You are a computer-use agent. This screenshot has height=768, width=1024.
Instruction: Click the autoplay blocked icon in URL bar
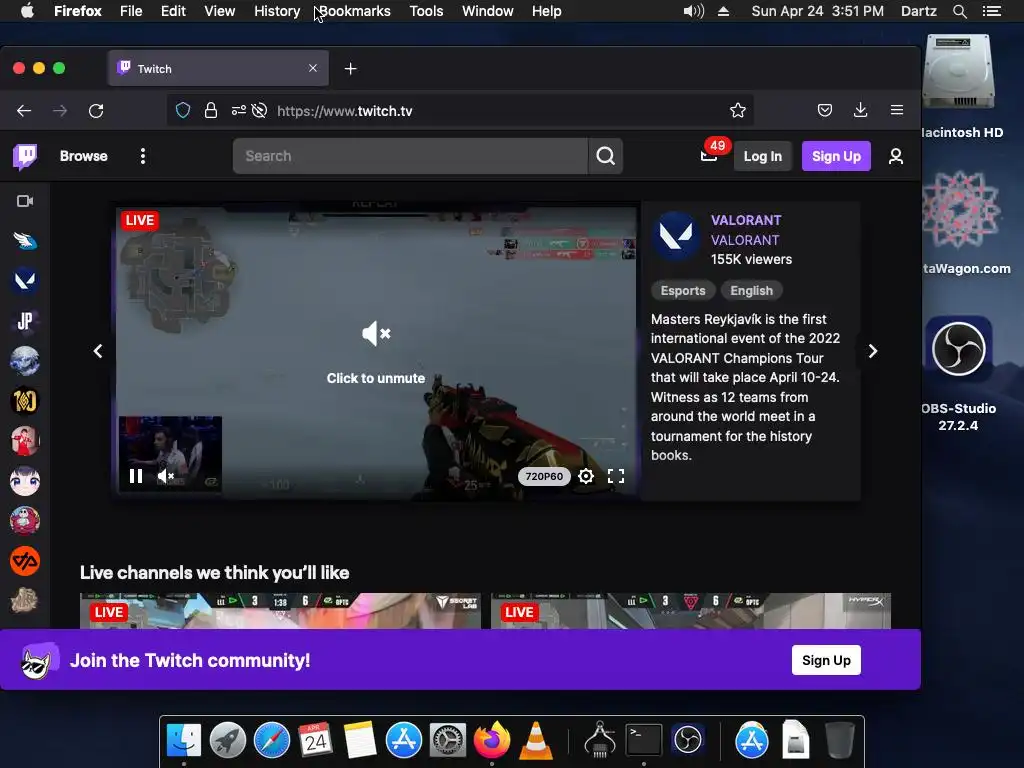(259, 111)
